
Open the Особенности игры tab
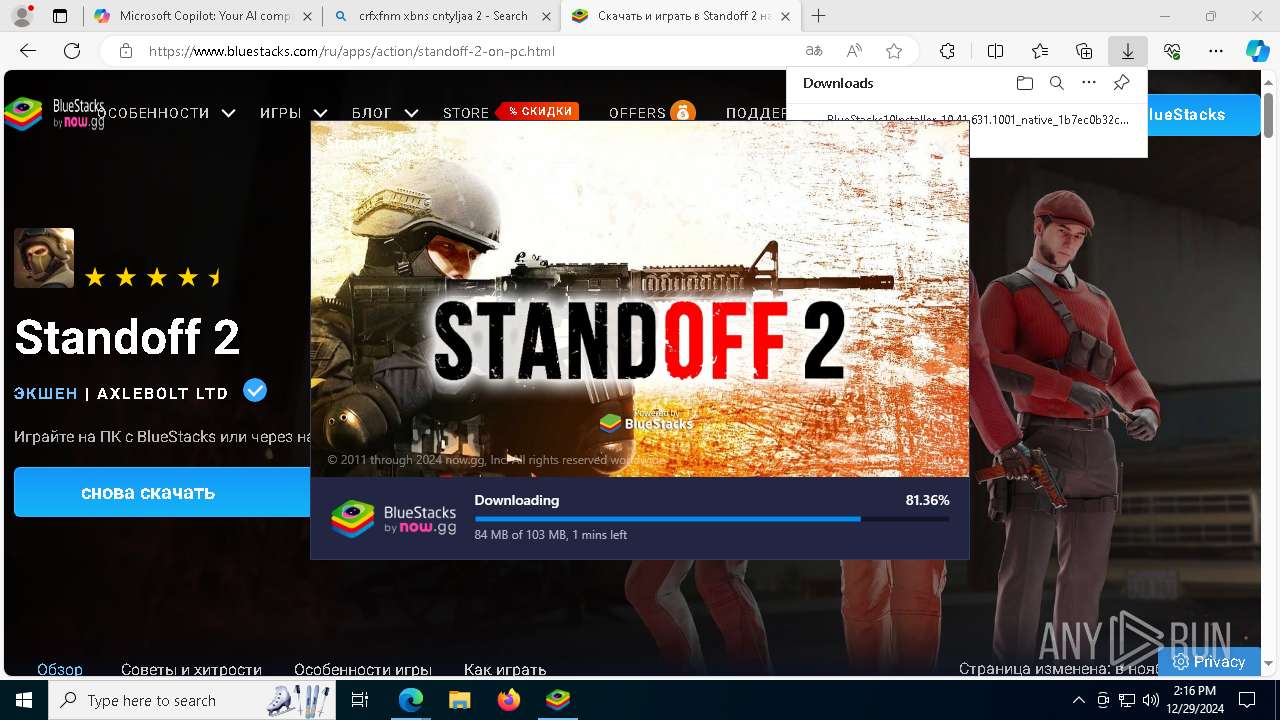362,669
